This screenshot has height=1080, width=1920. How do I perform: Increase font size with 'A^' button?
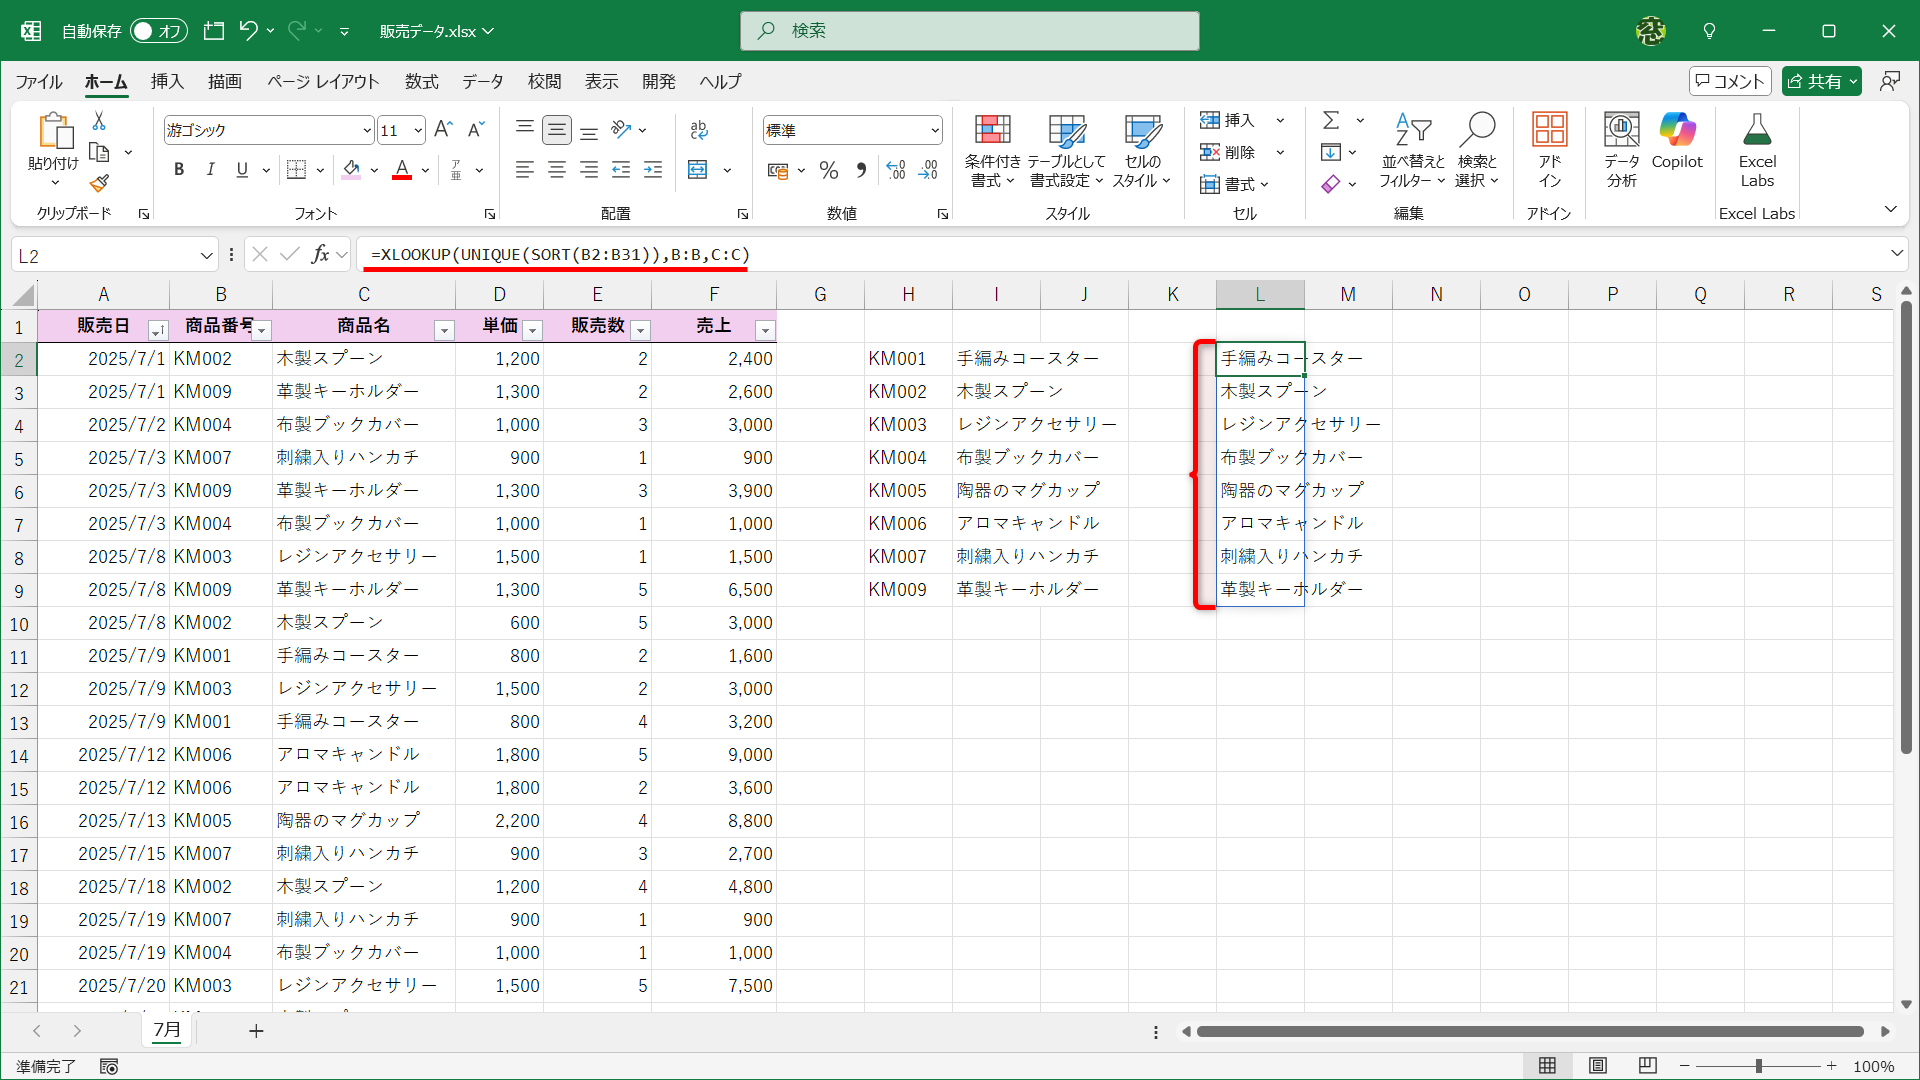pos(442,129)
